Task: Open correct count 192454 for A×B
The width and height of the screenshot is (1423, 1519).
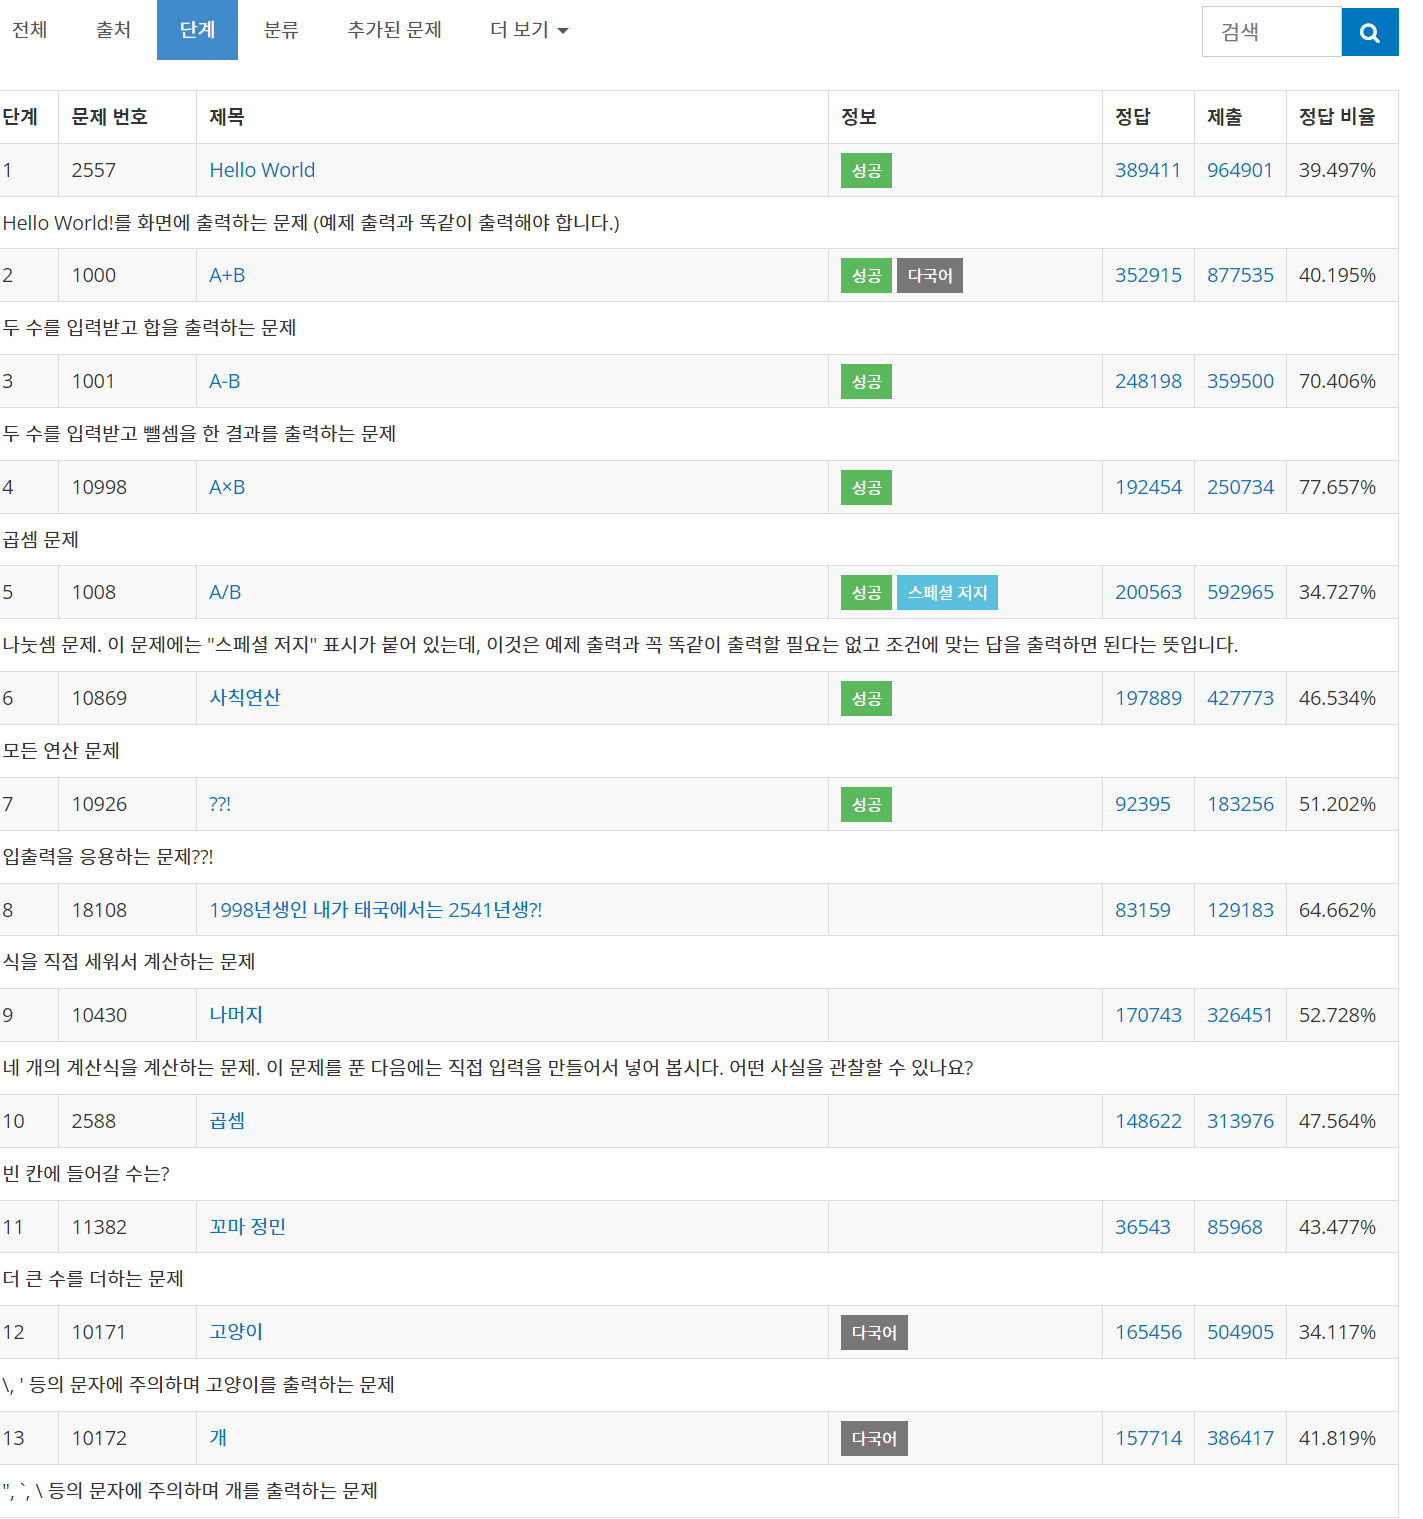Action: (1148, 487)
